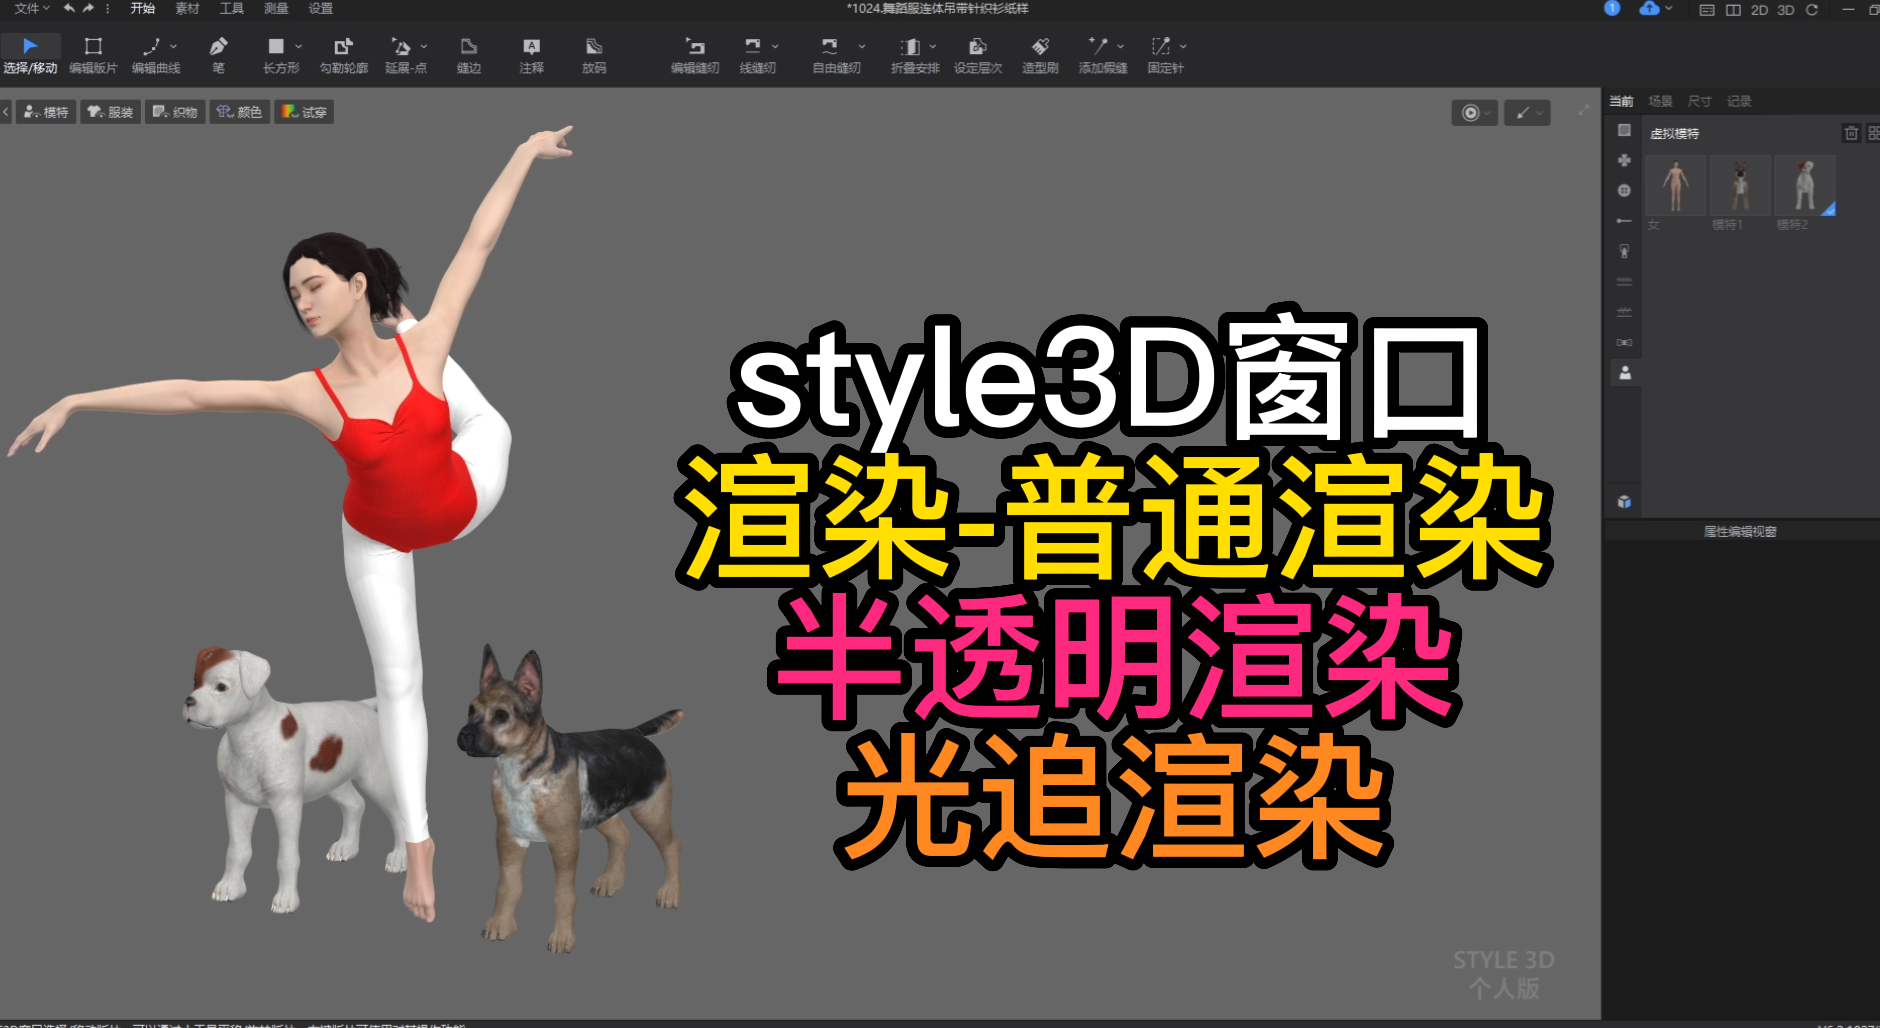Screen dimensions: 1880x1028
Task: Open the 折叠安排 dropdown arrow
Action: click(933, 46)
